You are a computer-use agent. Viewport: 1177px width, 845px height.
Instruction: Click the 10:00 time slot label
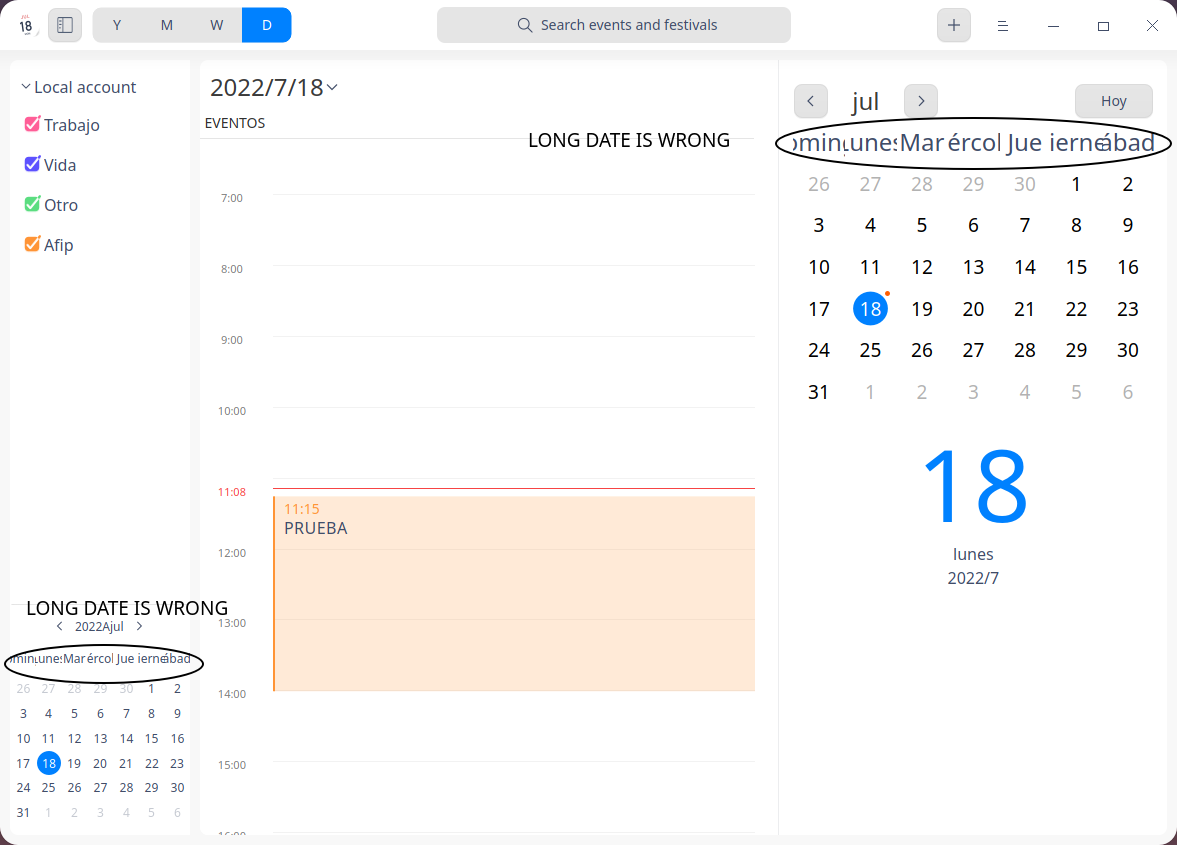click(x=231, y=411)
